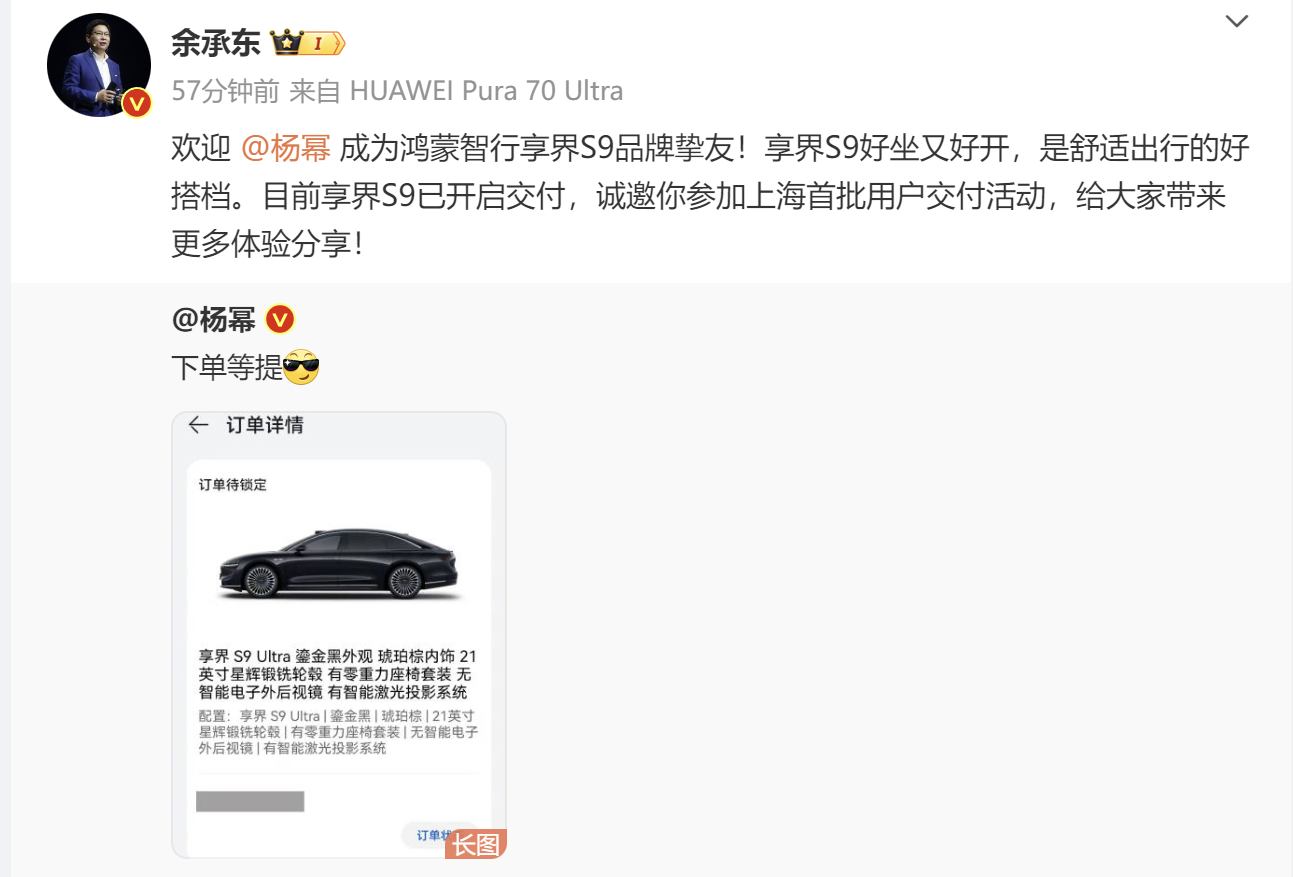Open the @杨幂 mention in post text
Image resolution: width=1293 pixels, height=877 pixels.
click(286, 149)
